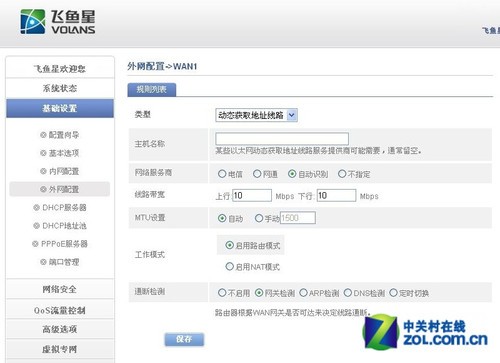This screenshot has width=500, height=363.
Task: Click the bullet icon beside DHCP地址池
Action: (x=36, y=226)
